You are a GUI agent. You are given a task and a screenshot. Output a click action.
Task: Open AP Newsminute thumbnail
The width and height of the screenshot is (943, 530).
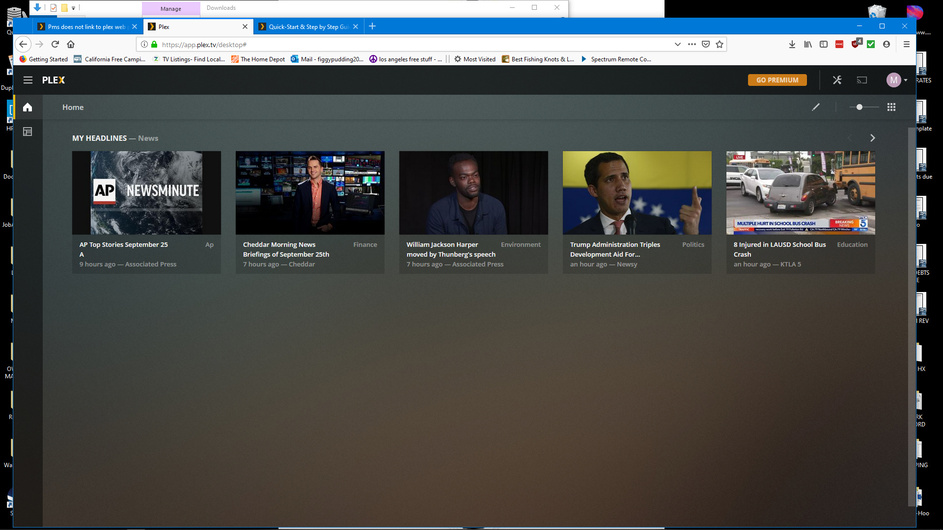[x=146, y=193]
